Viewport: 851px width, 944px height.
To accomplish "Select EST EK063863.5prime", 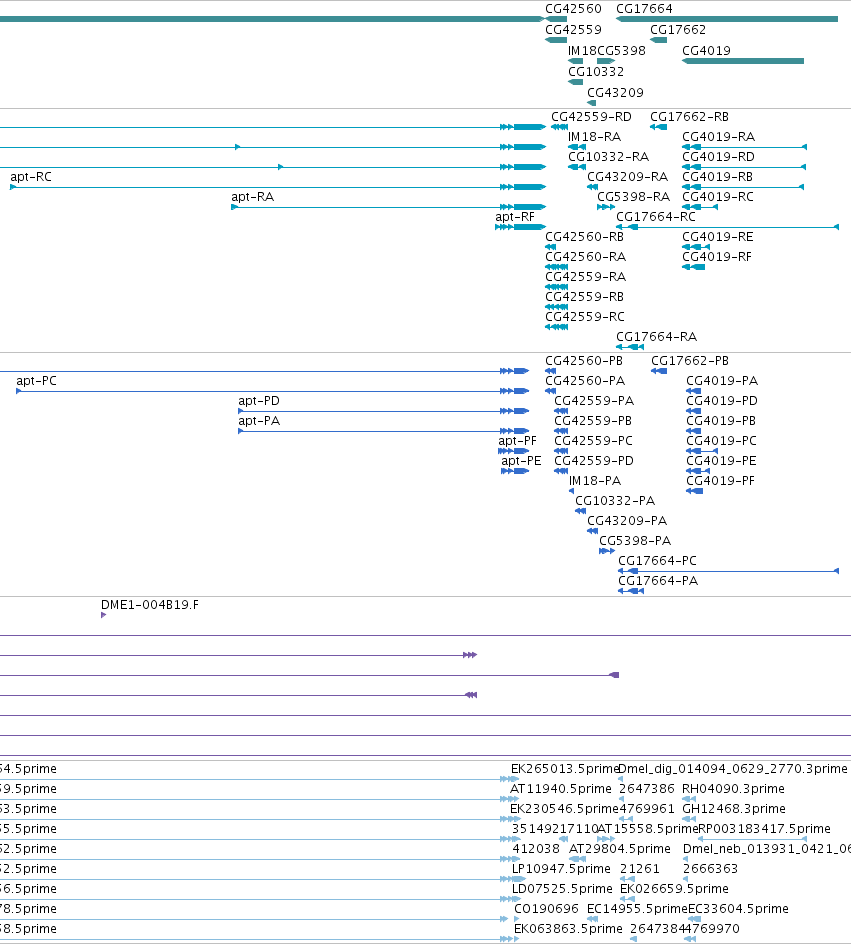I will point(568,928).
